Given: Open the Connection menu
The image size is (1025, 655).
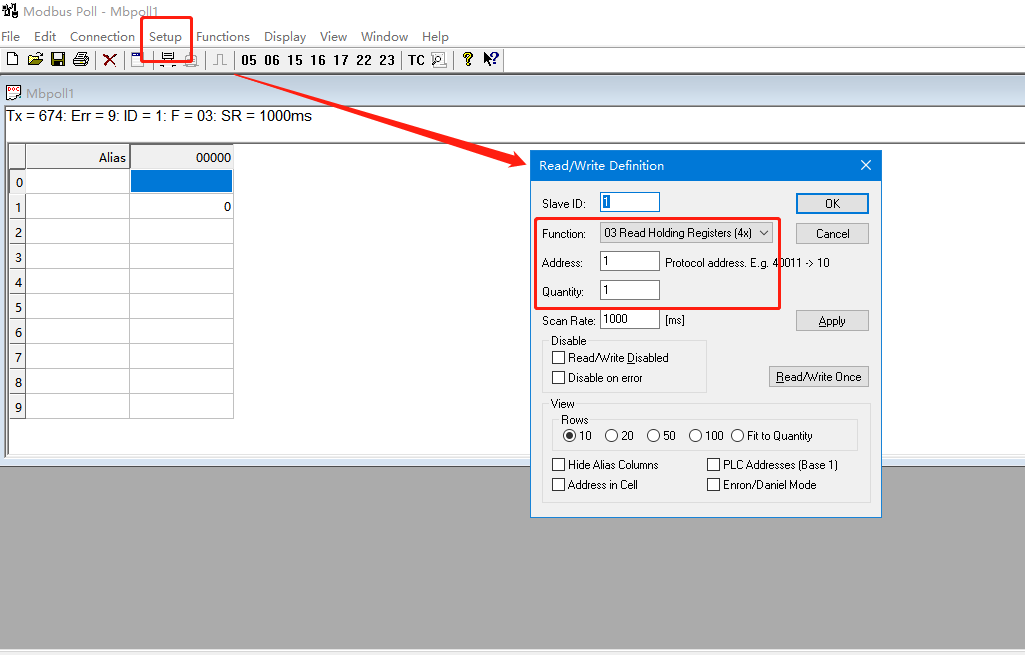Looking at the screenshot, I should click(x=102, y=37).
